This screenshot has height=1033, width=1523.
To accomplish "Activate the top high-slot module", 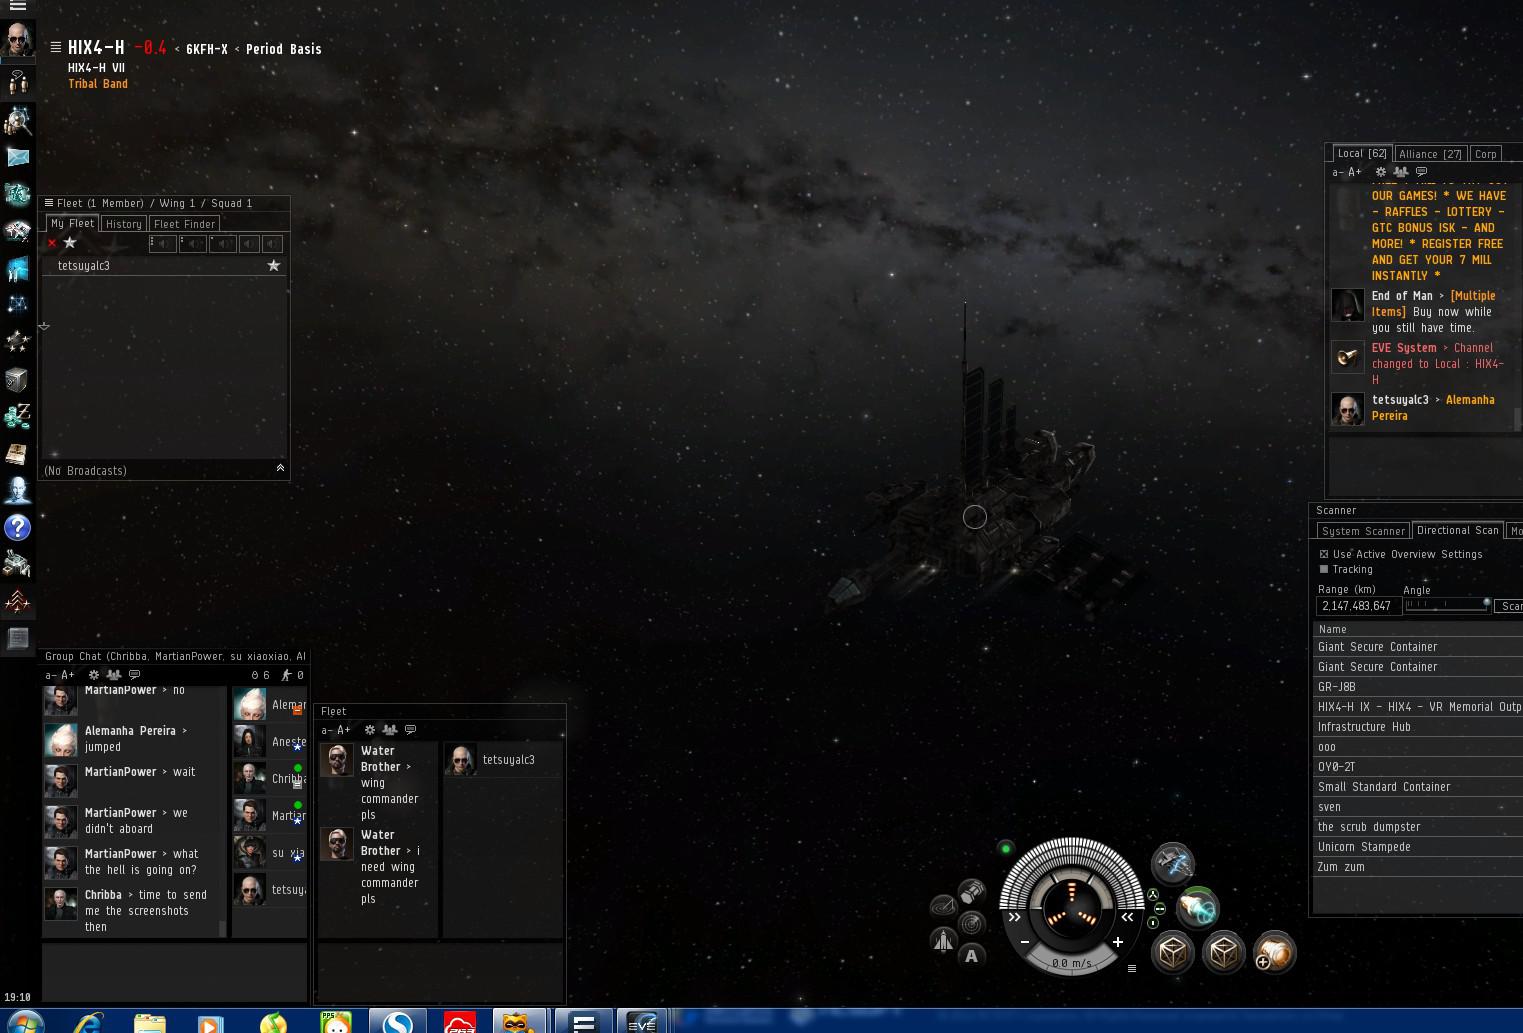I will pyautogui.click(x=1173, y=864).
